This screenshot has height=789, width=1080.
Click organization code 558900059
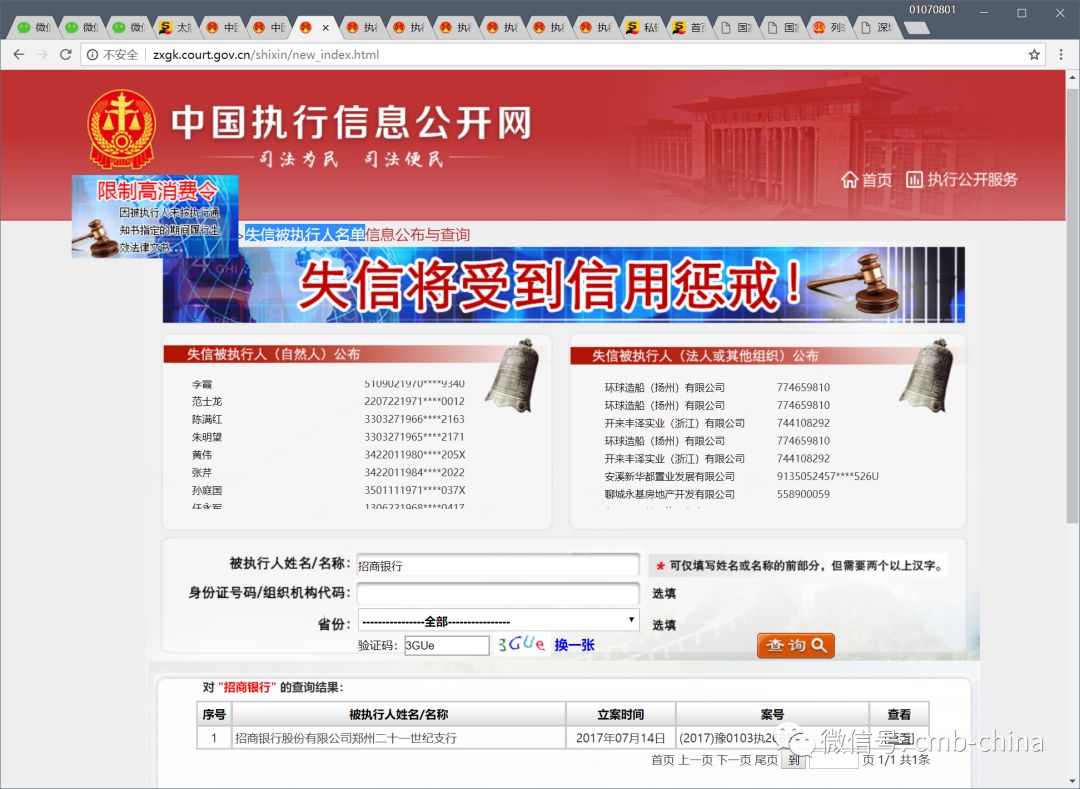tap(803, 494)
